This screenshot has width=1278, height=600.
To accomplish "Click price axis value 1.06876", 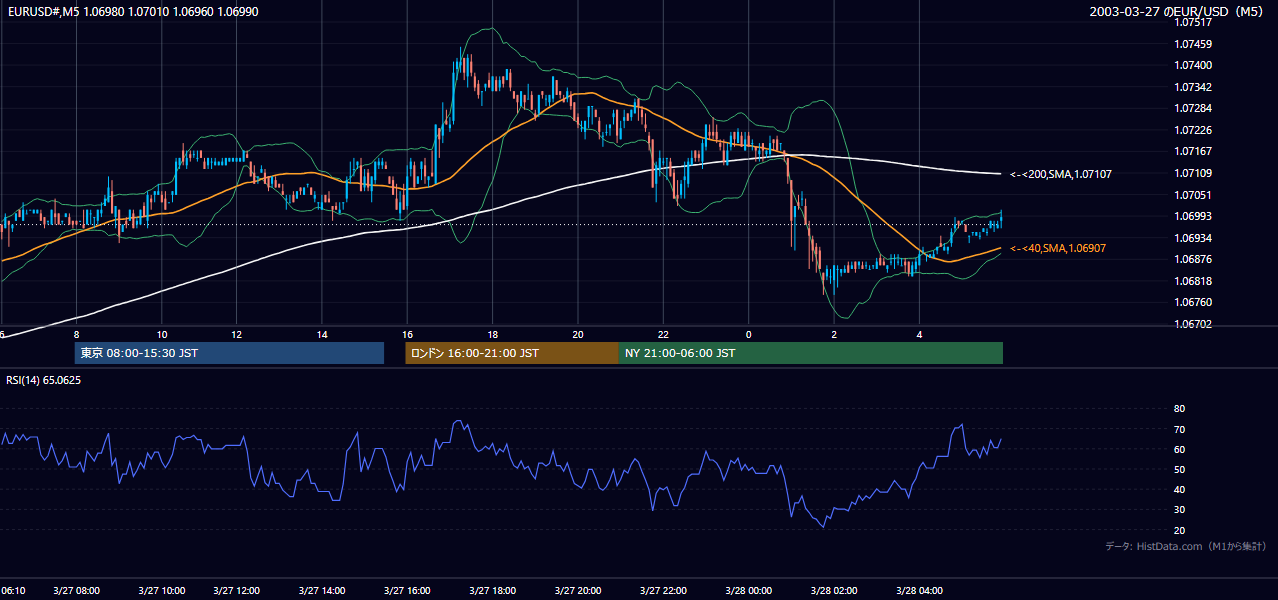I will pyautogui.click(x=1193, y=259).
